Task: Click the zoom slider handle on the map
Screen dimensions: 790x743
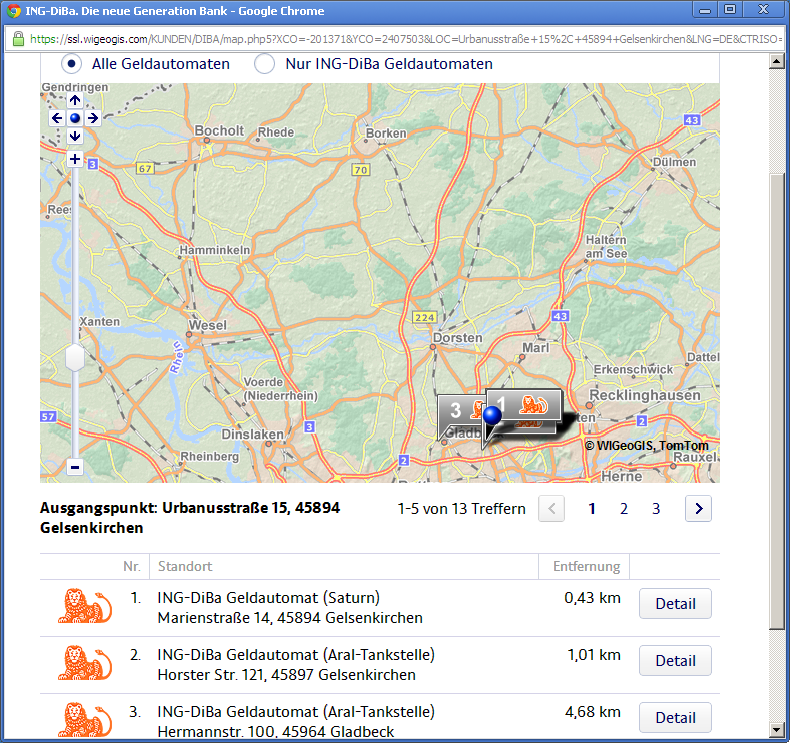Action: tap(75, 358)
